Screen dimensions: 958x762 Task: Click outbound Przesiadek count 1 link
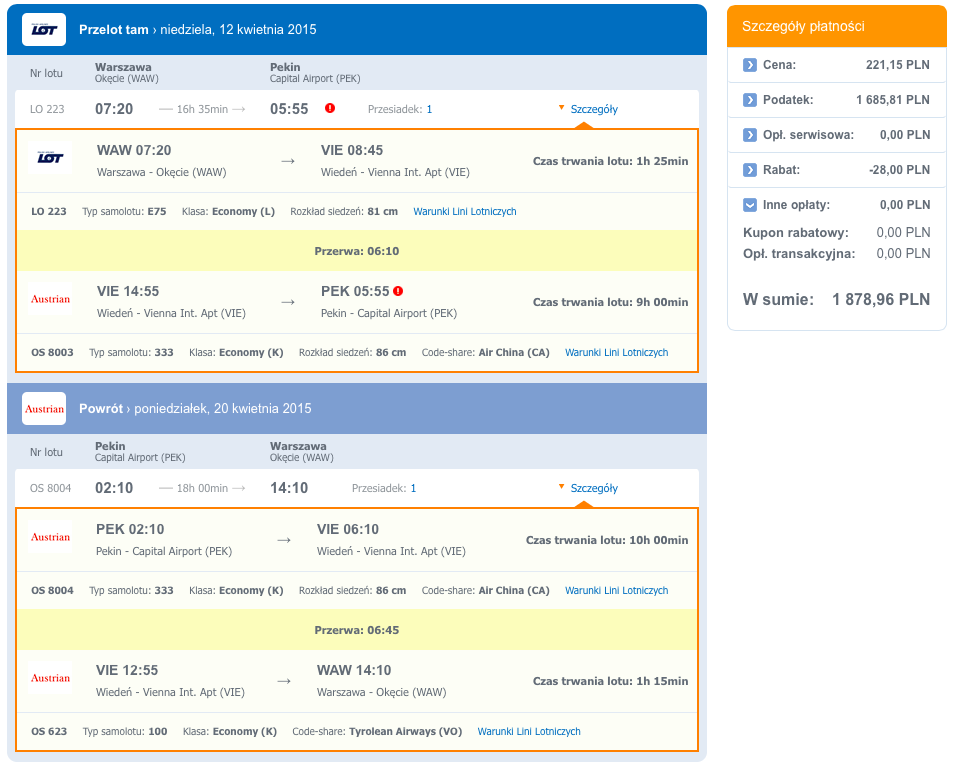pos(430,109)
